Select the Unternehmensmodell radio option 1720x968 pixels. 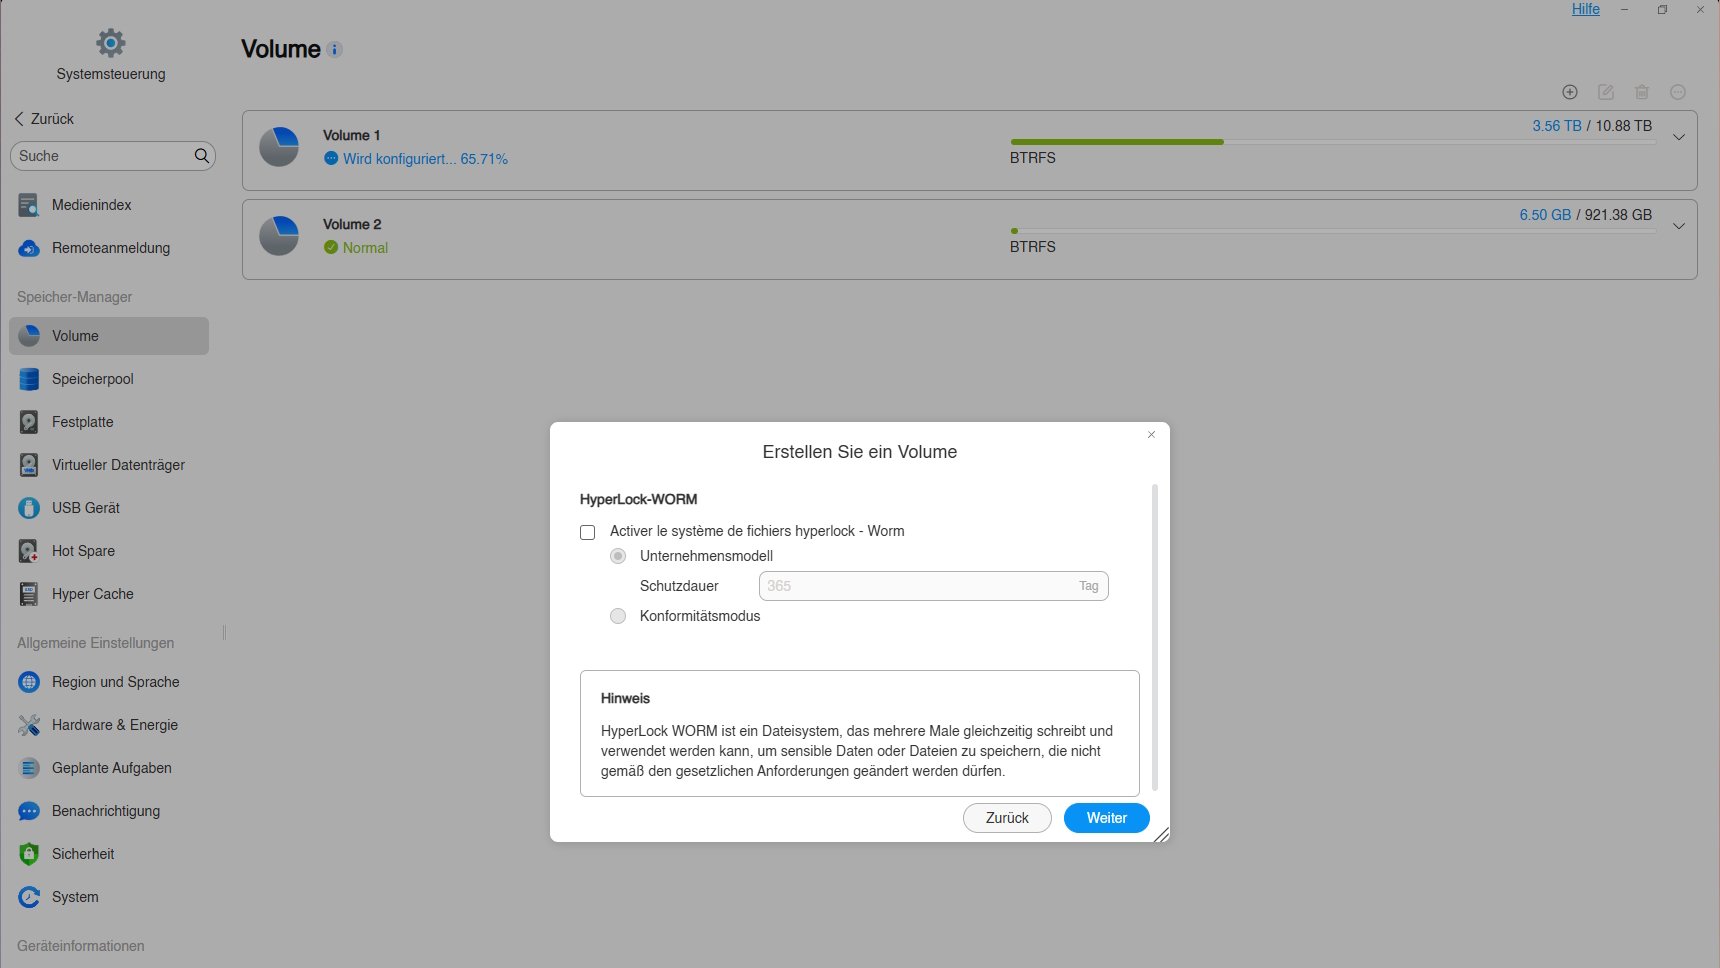click(x=618, y=556)
